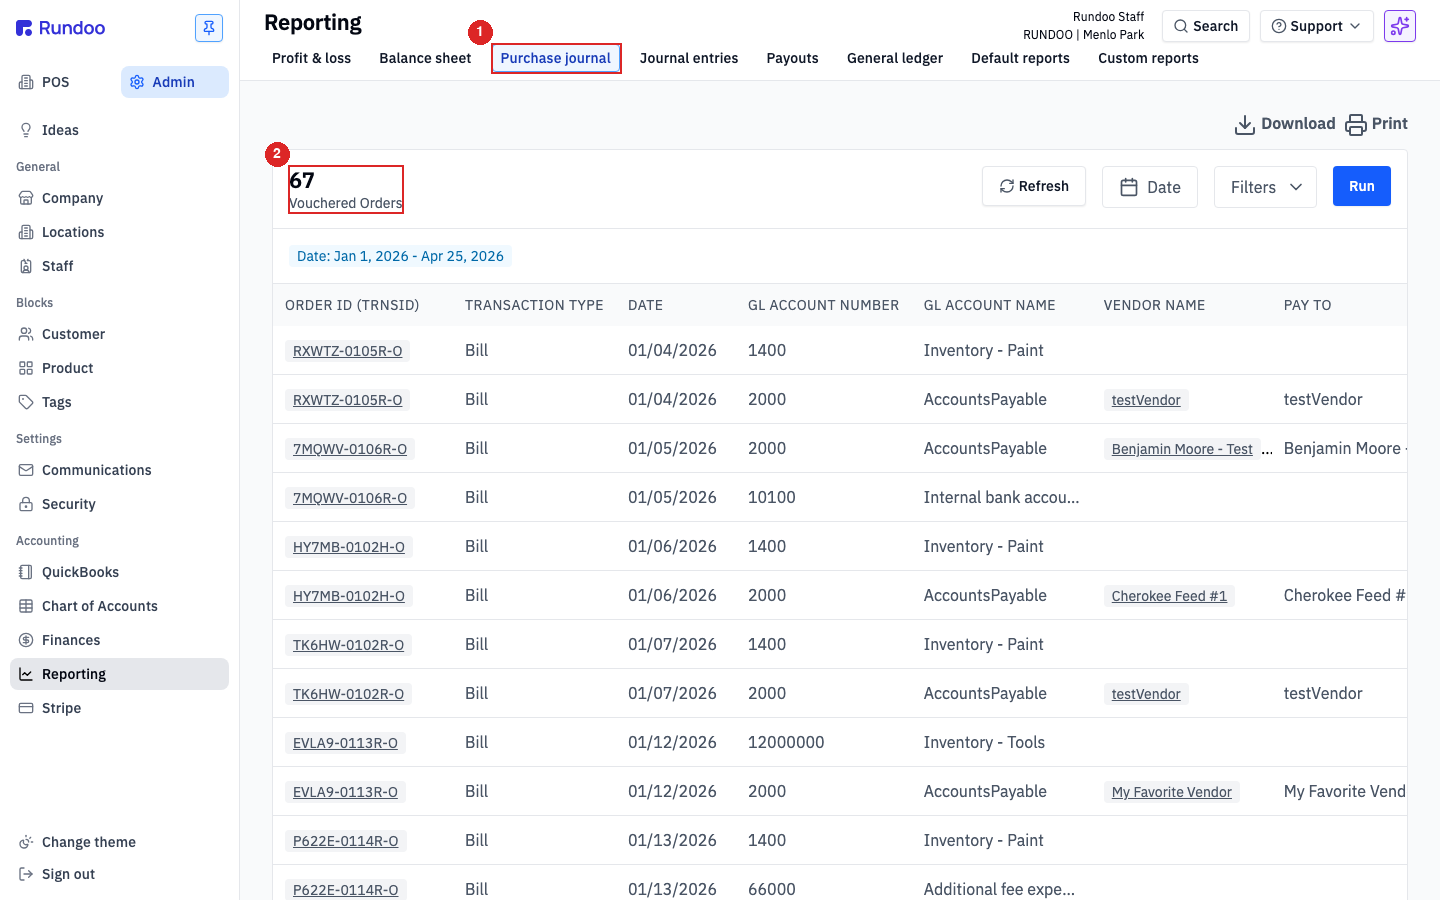
Task: Click the Stripe card icon
Action: pyautogui.click(x=26, y=708)
